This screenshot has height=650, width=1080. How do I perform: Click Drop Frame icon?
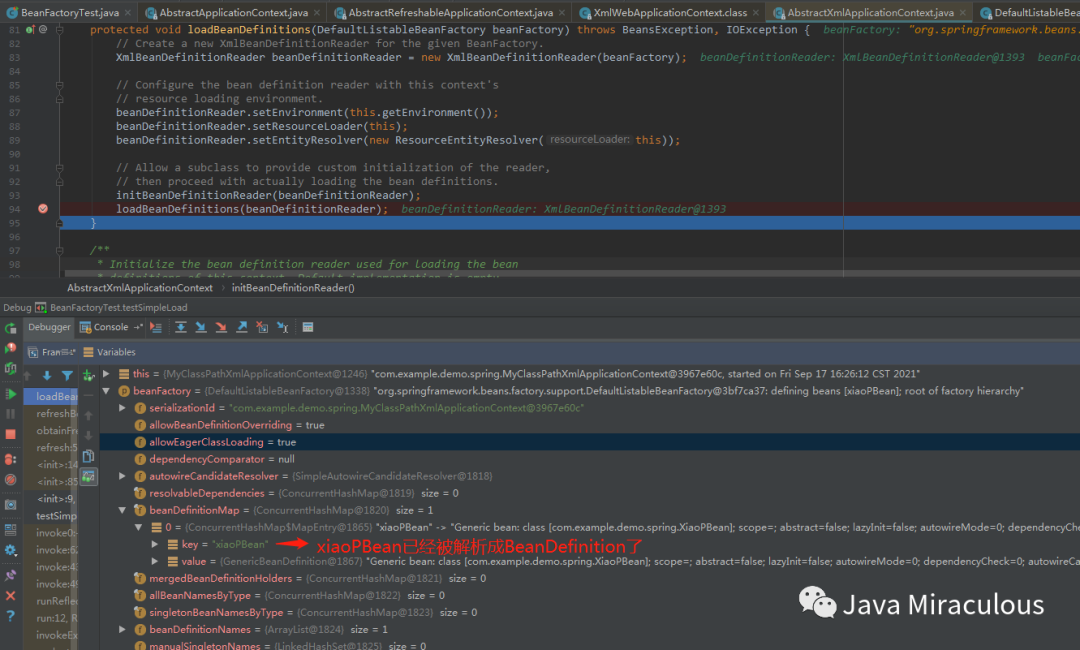[262, 328]
